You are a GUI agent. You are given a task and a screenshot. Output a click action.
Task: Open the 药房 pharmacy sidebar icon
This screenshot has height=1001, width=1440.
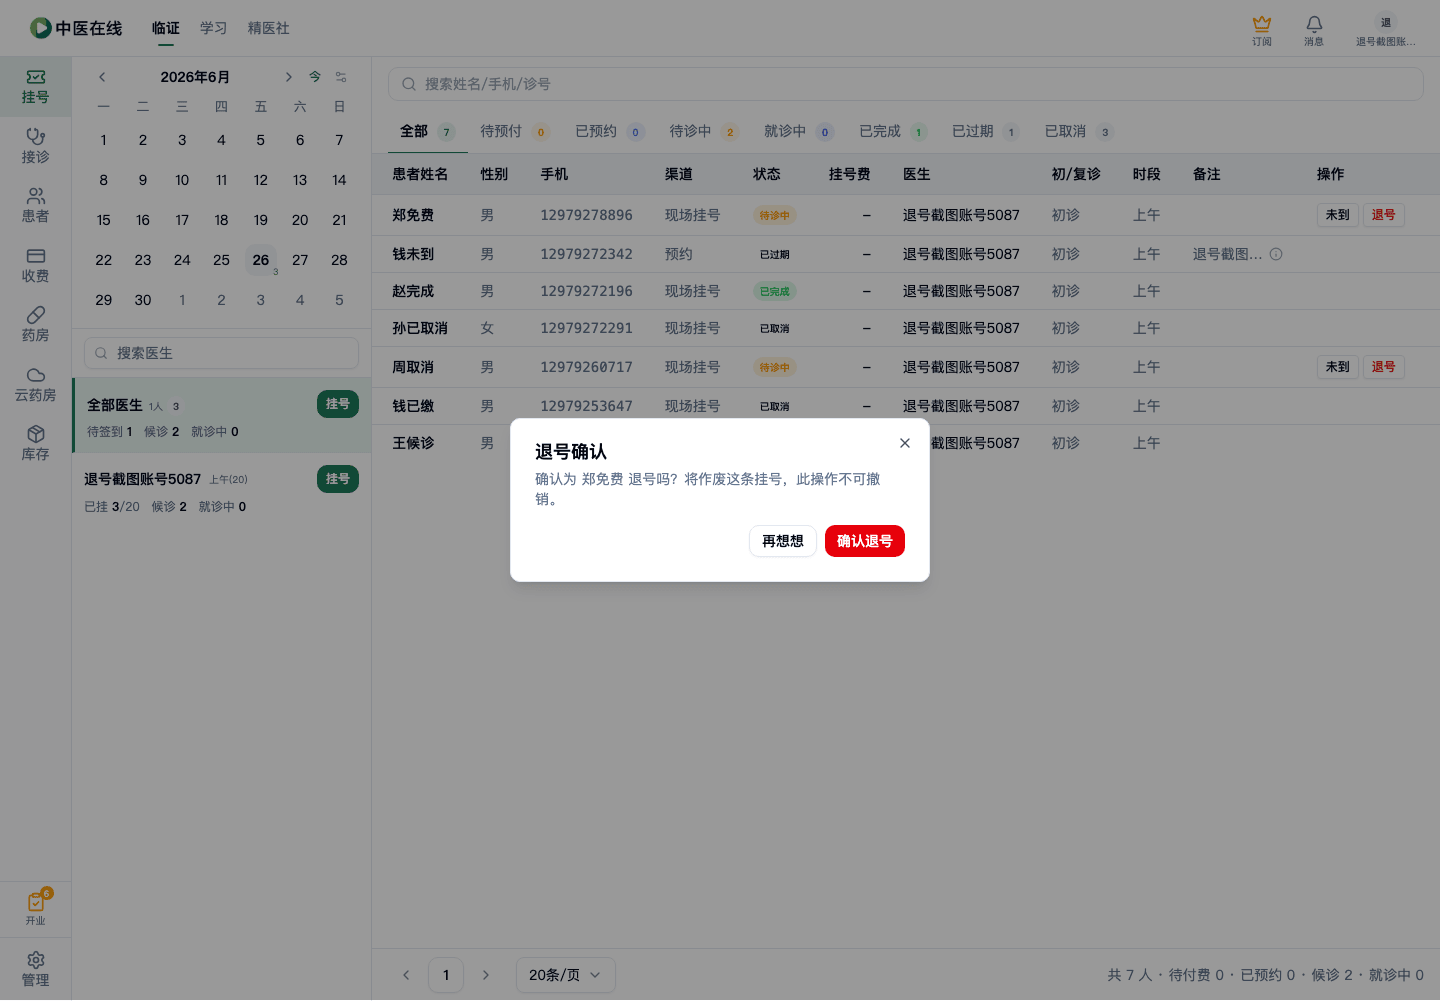(35, 325)
